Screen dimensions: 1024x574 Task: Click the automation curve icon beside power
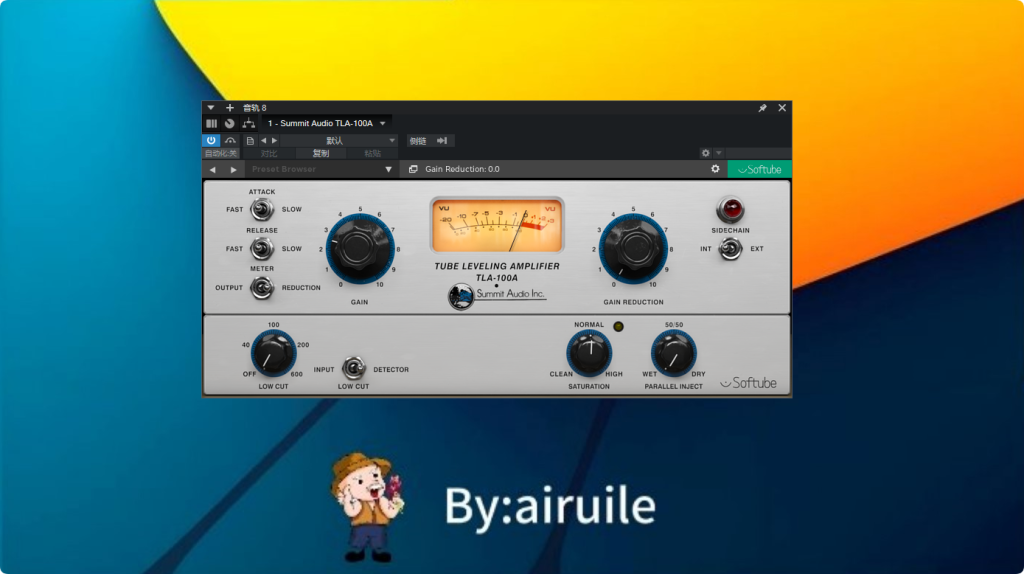click(x=230, y=140)
